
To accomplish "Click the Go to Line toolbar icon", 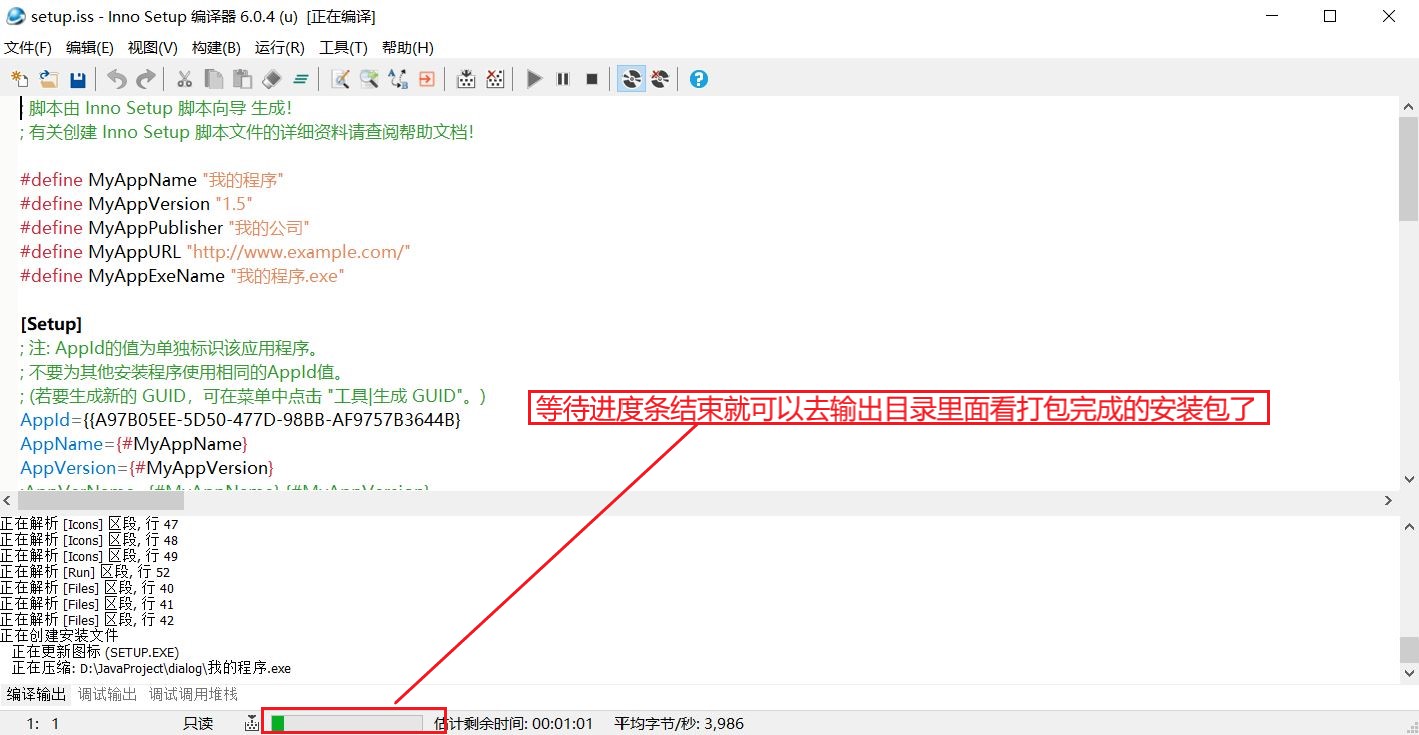I will point(427,79).
